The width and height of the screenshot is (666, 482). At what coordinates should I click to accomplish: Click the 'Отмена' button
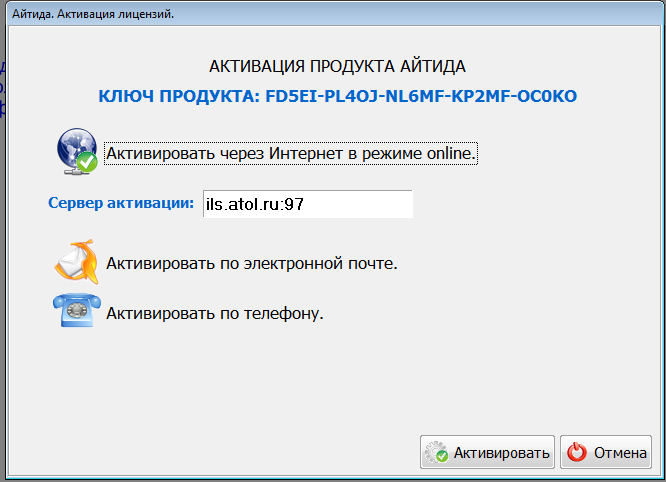click(x=606, y=452)
